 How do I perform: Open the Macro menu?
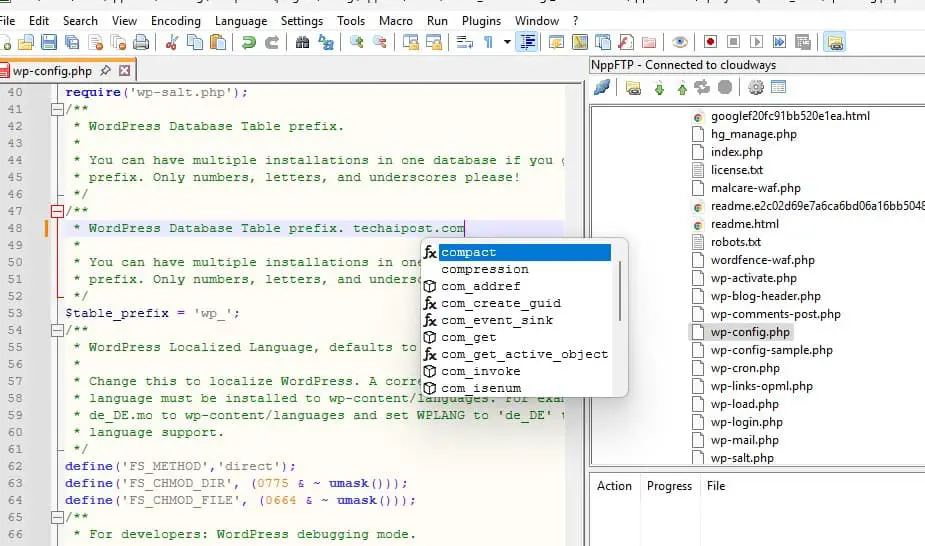click(396, 21)
